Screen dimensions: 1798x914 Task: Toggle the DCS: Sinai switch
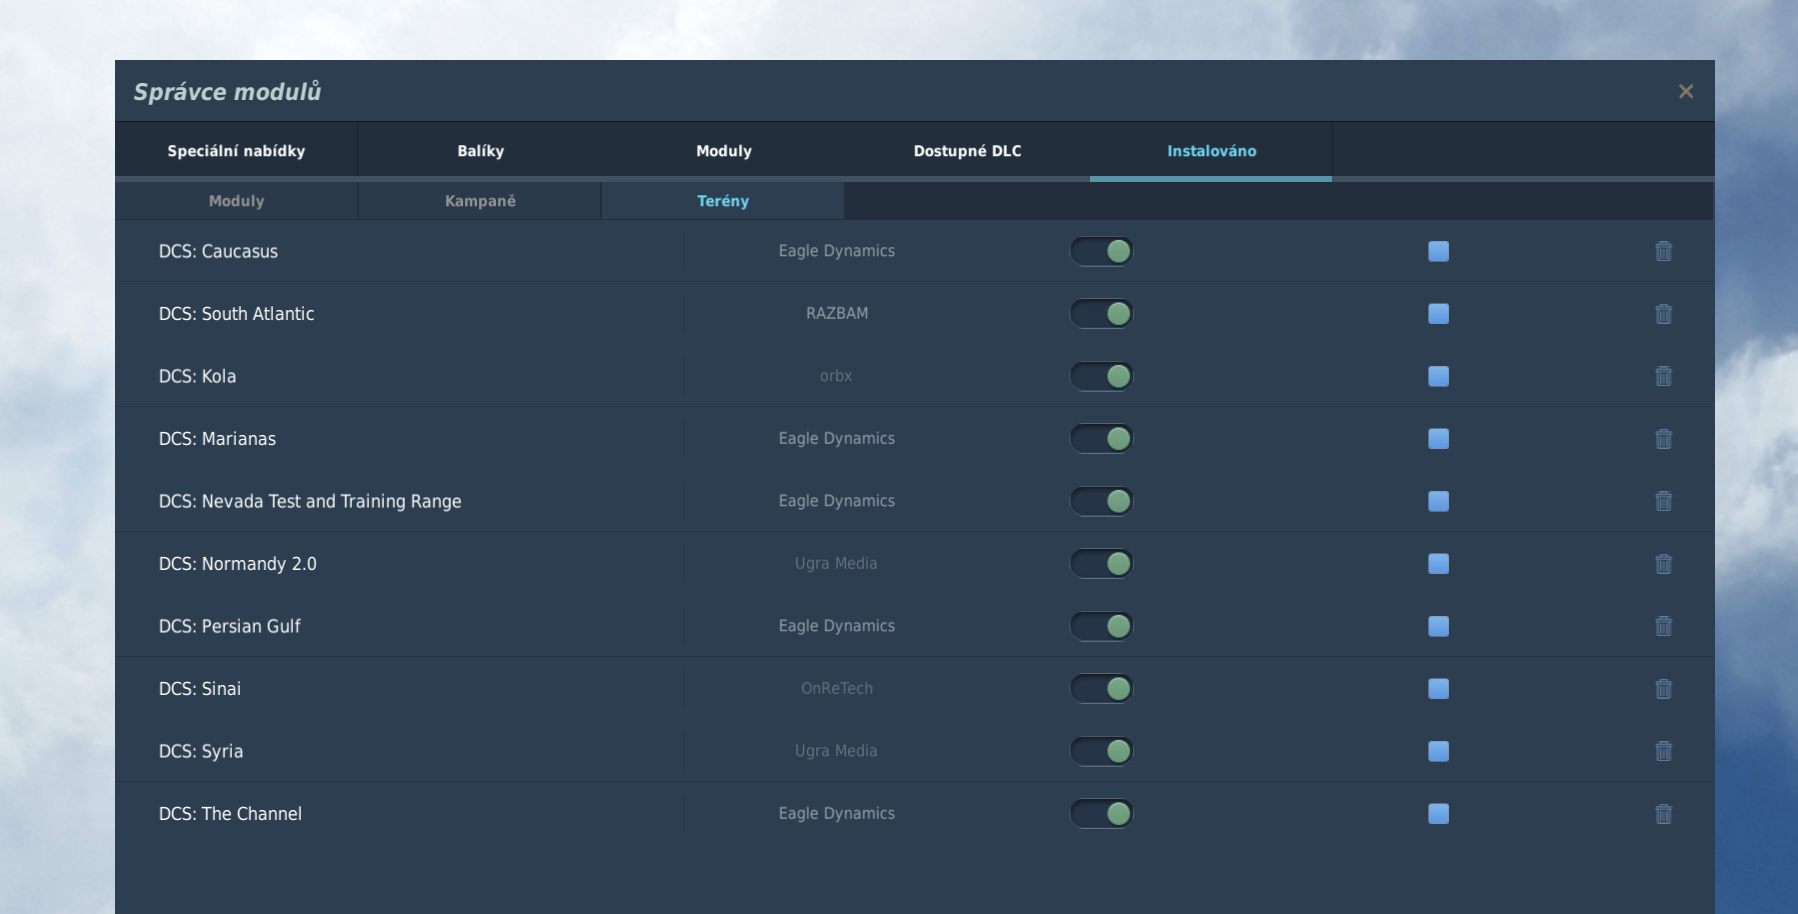[1101, 689]
